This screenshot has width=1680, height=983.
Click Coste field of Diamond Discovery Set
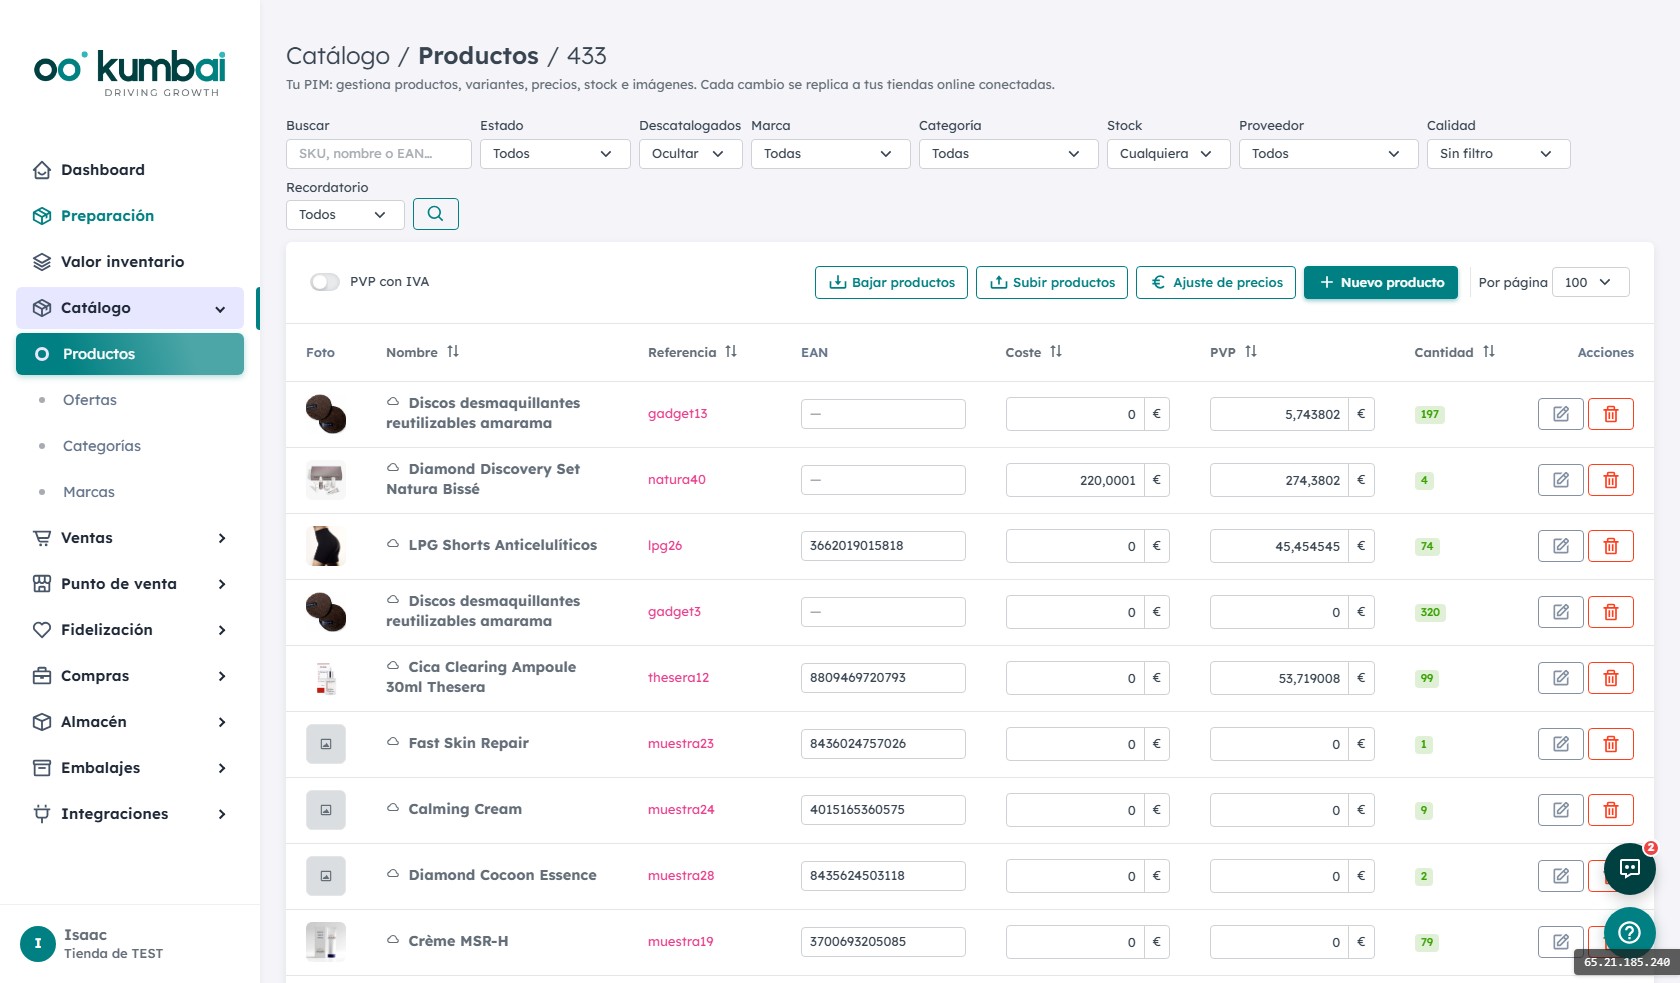pyautogui.click(x=1075, y=480)
